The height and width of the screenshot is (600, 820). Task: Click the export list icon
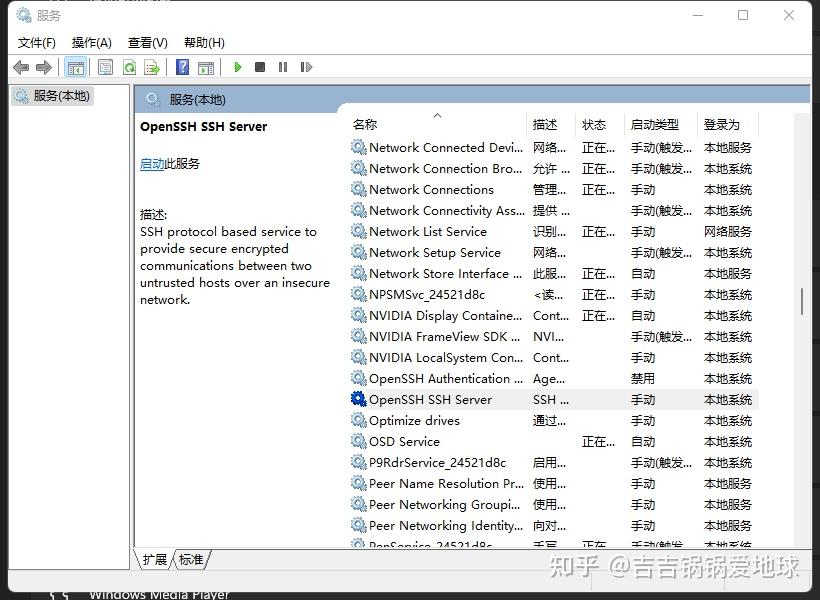(152, 67)
